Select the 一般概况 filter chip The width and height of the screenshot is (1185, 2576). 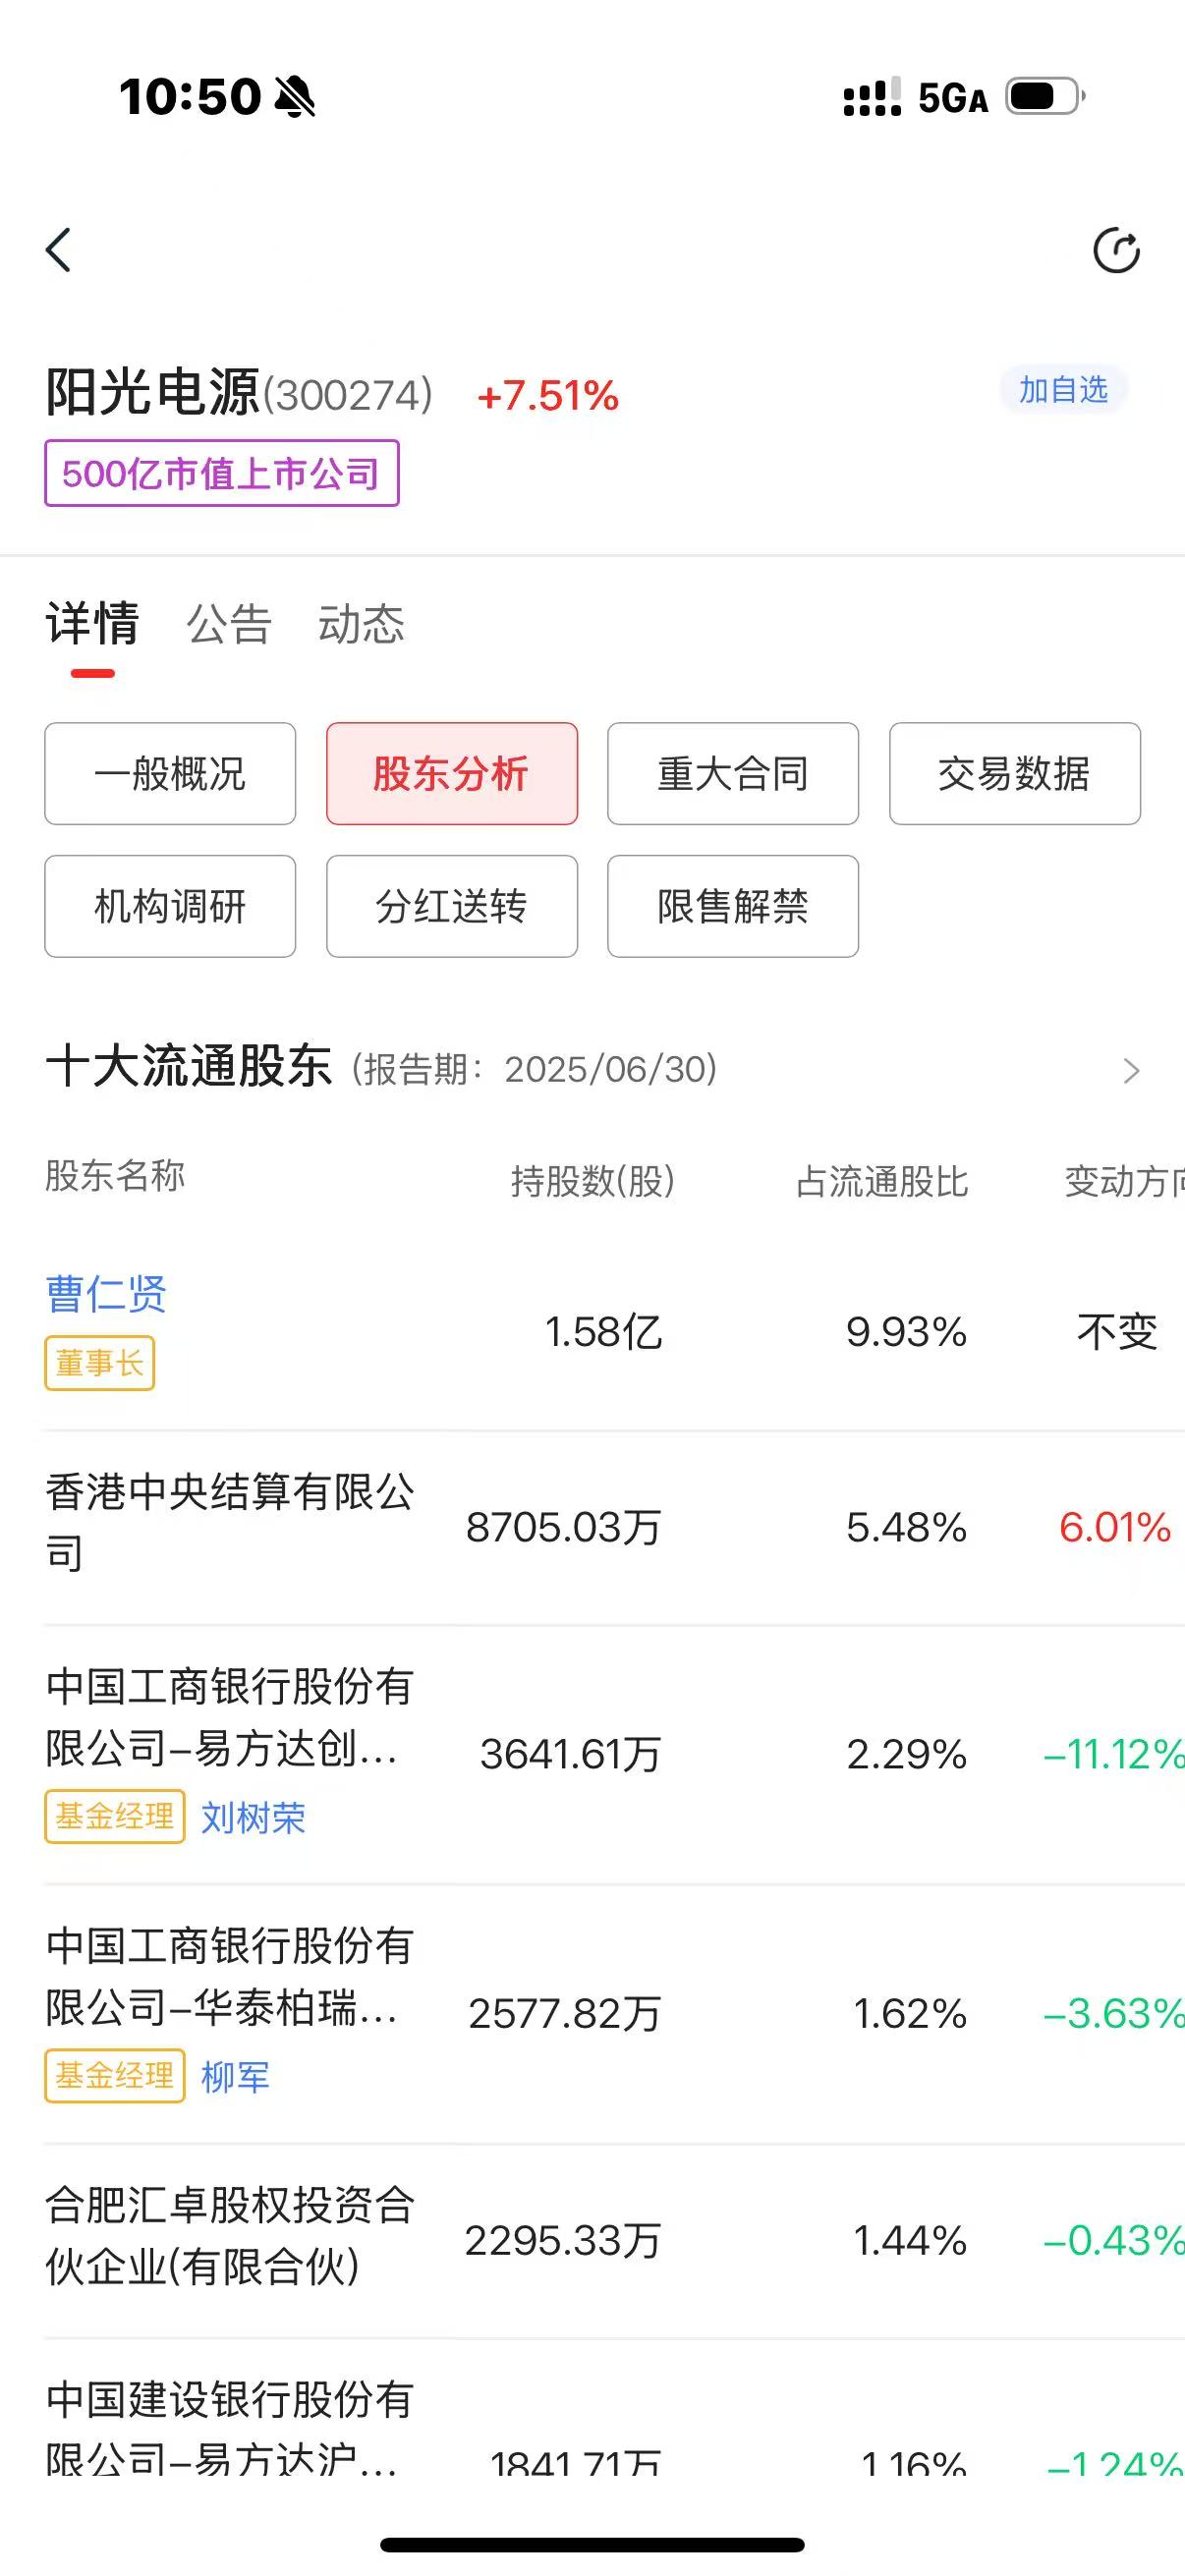(x=170, y=774)
